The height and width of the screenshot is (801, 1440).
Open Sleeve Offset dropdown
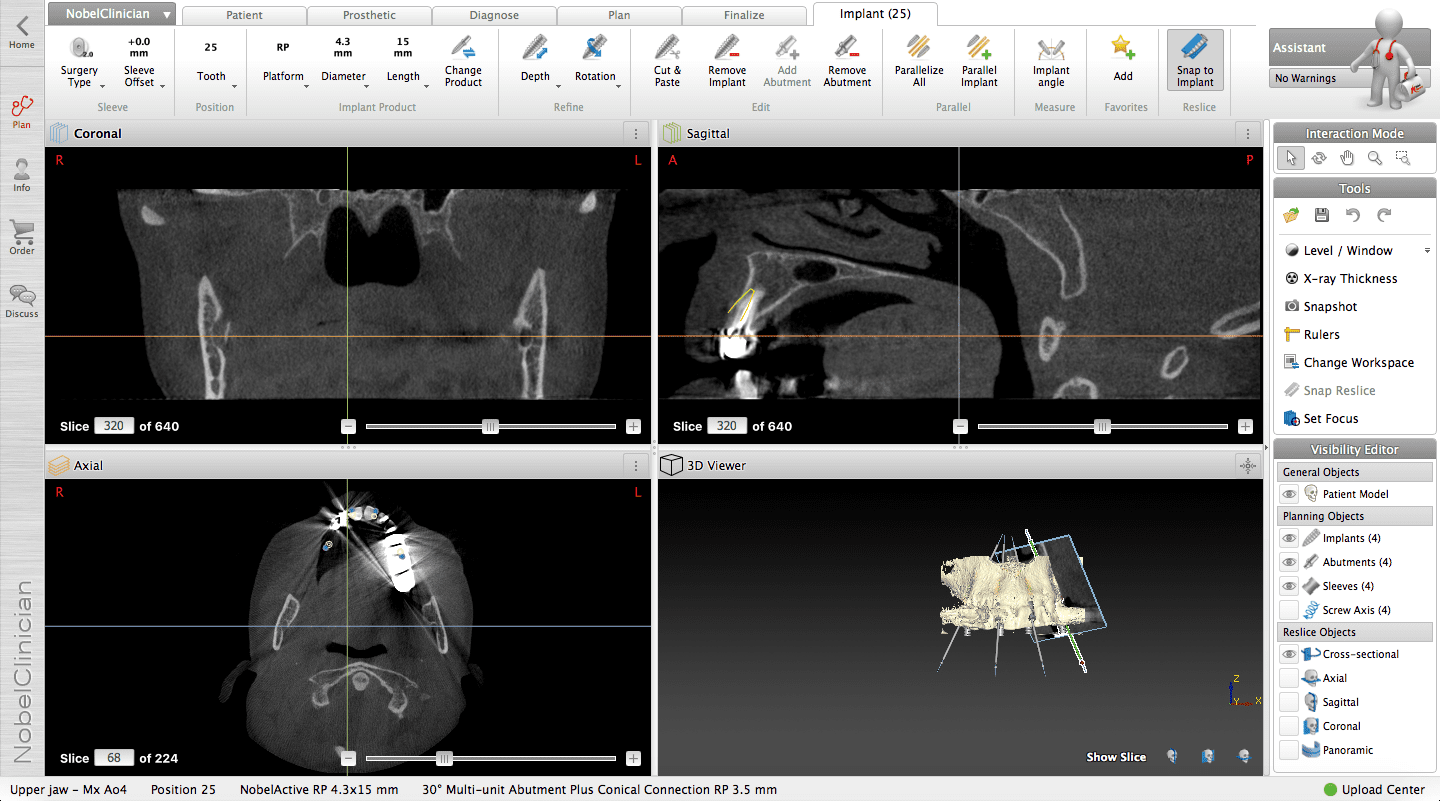139,62
